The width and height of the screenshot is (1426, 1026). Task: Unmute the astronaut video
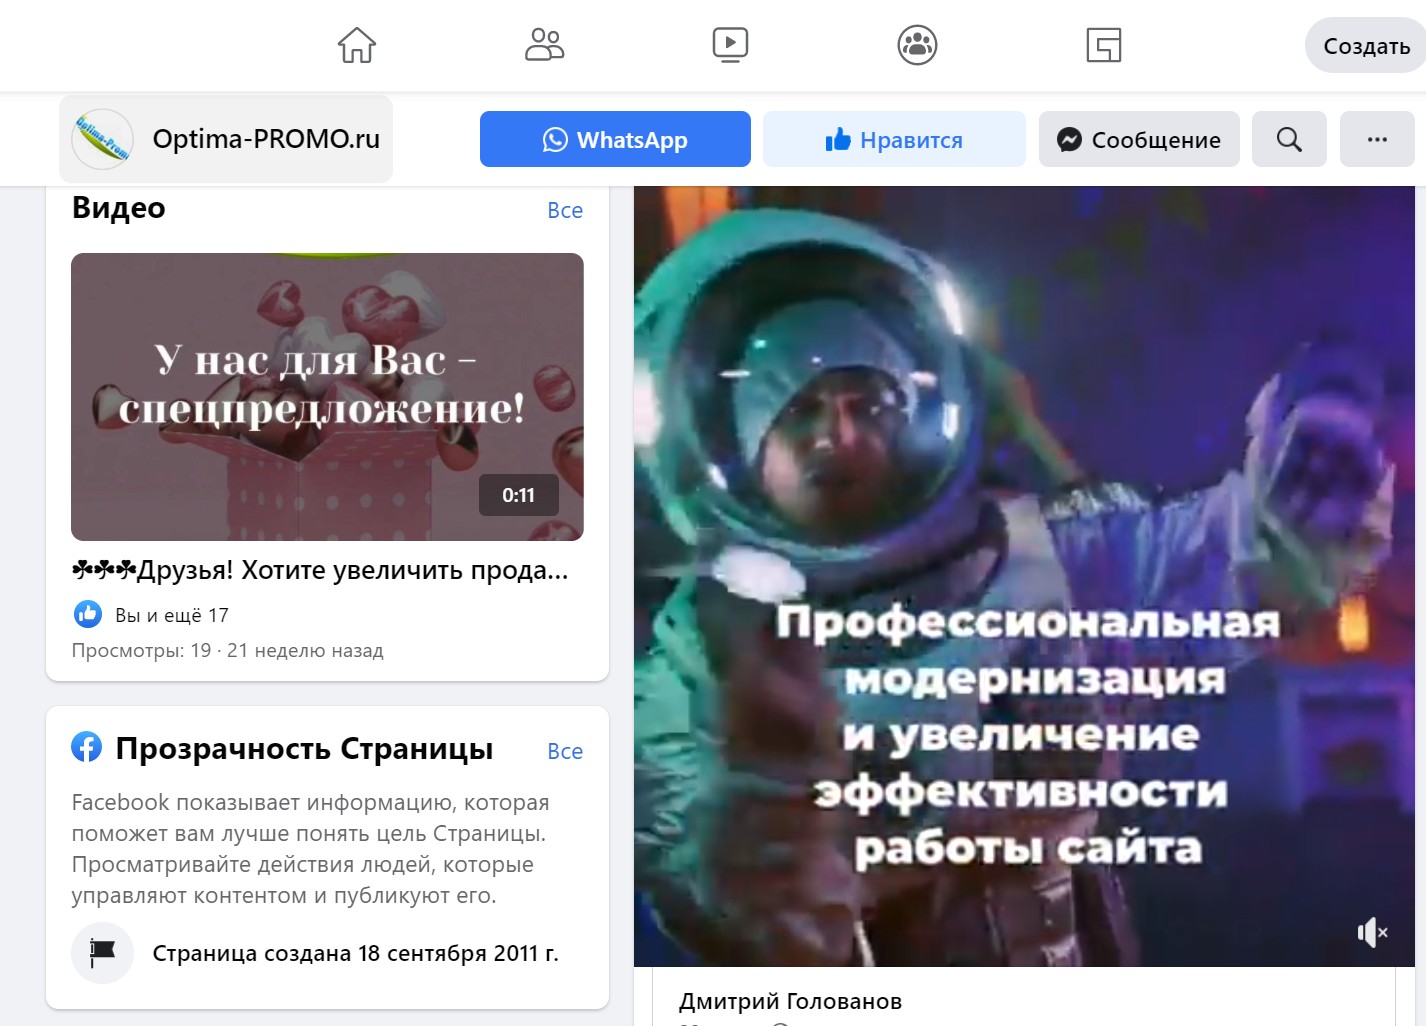(1372, 932)
